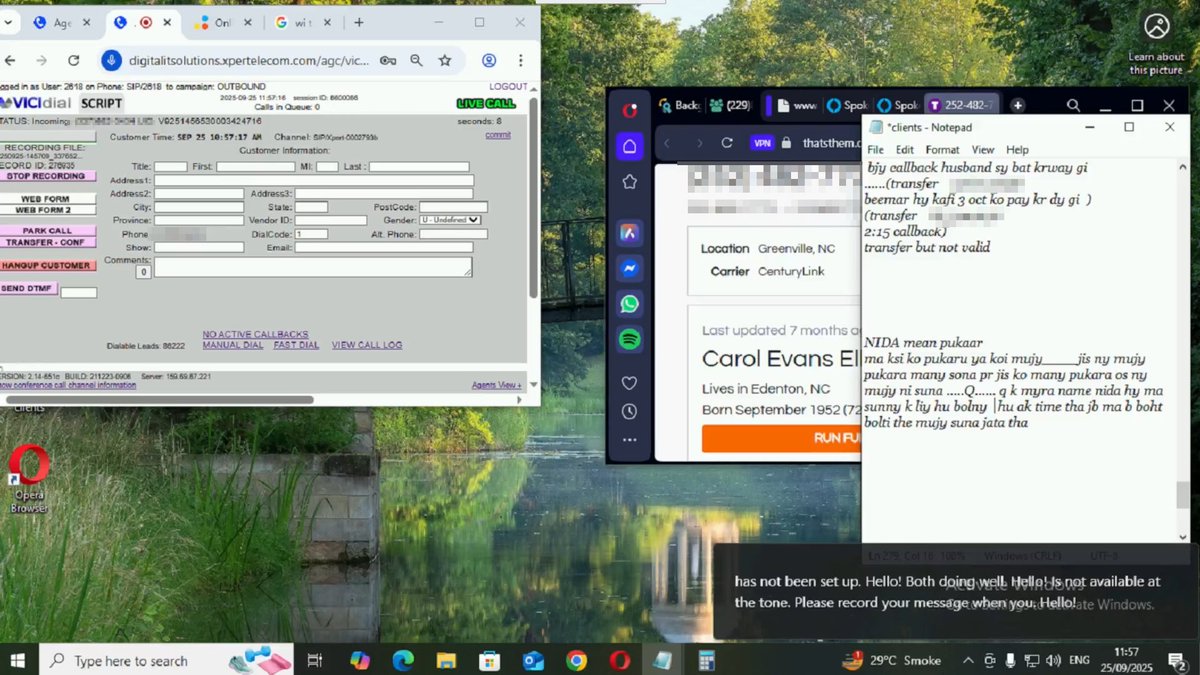Viewport: 1200px width, 675px height.
Task: Click Address1 input field
Action: 314,181
